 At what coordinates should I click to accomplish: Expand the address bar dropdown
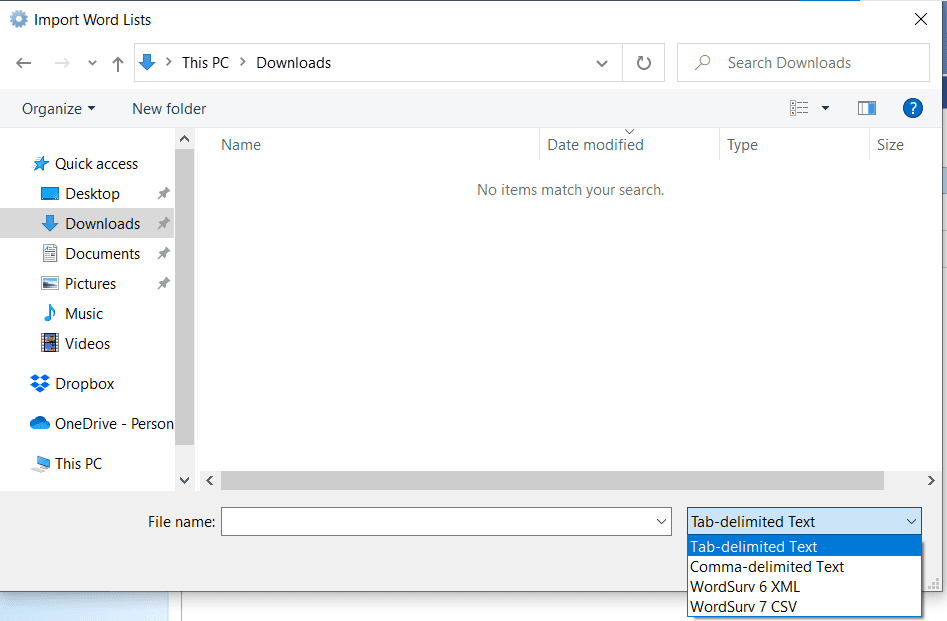point(602,62)
